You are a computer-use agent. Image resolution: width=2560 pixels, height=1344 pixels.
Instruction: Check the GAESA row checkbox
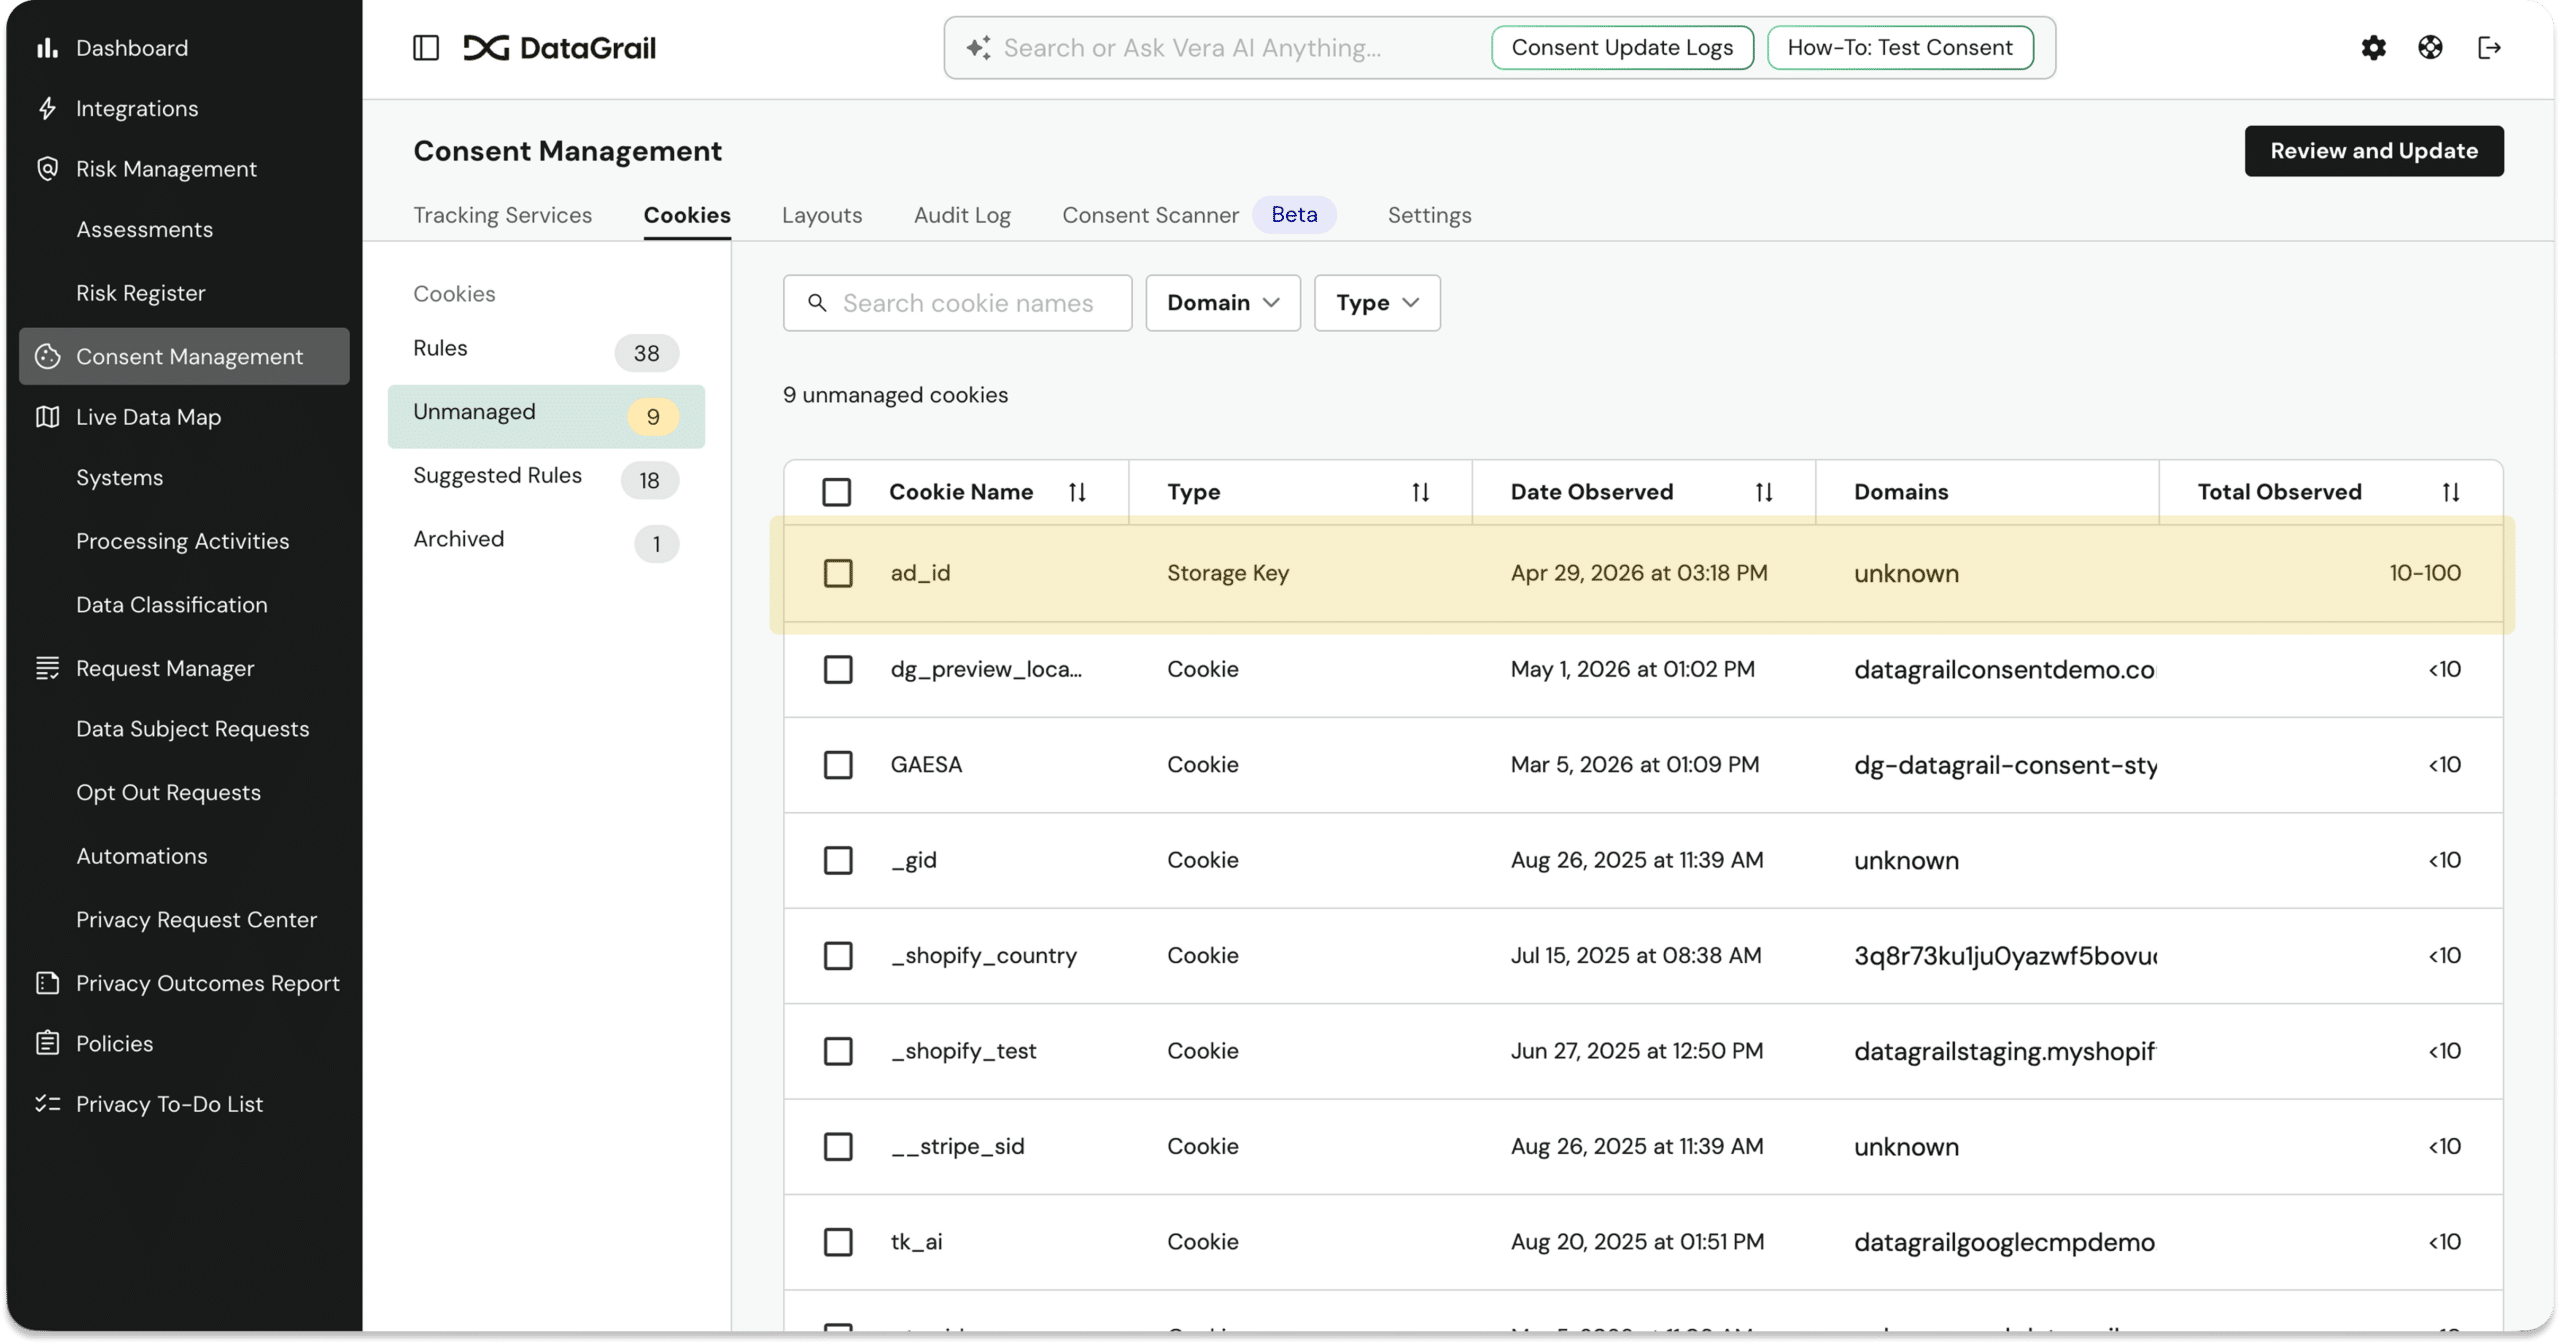838,765
